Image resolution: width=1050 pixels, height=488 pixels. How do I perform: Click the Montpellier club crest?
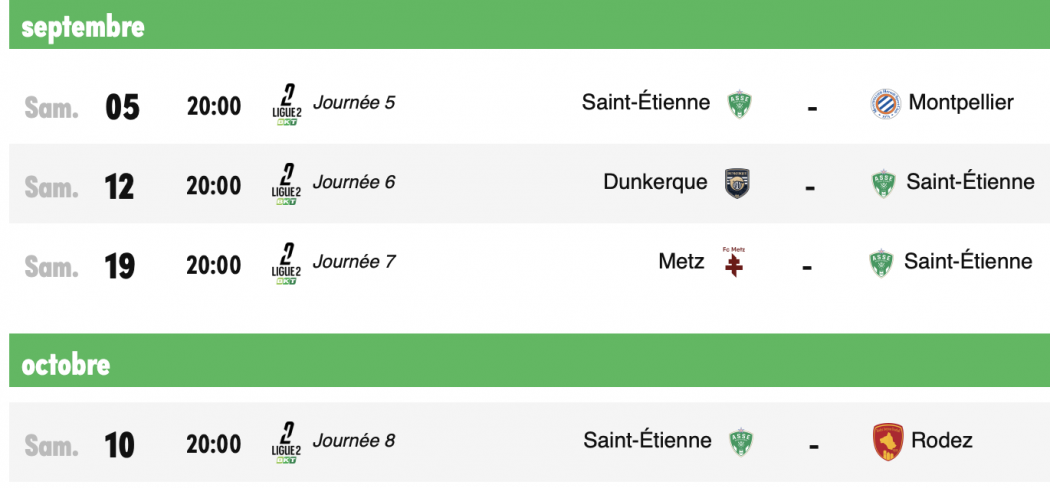pyautogui.click(x=885, y=104)
